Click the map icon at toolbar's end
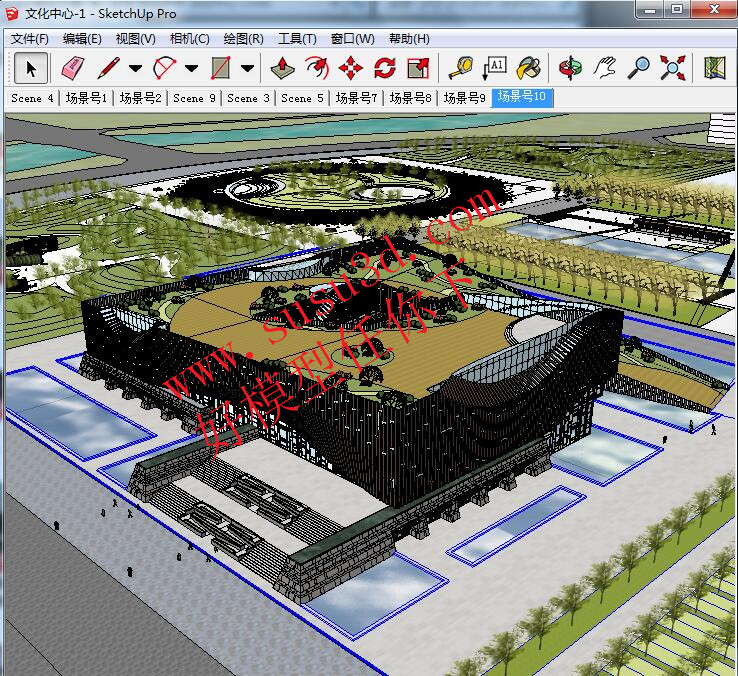738x676 pixels. (714, 68)
